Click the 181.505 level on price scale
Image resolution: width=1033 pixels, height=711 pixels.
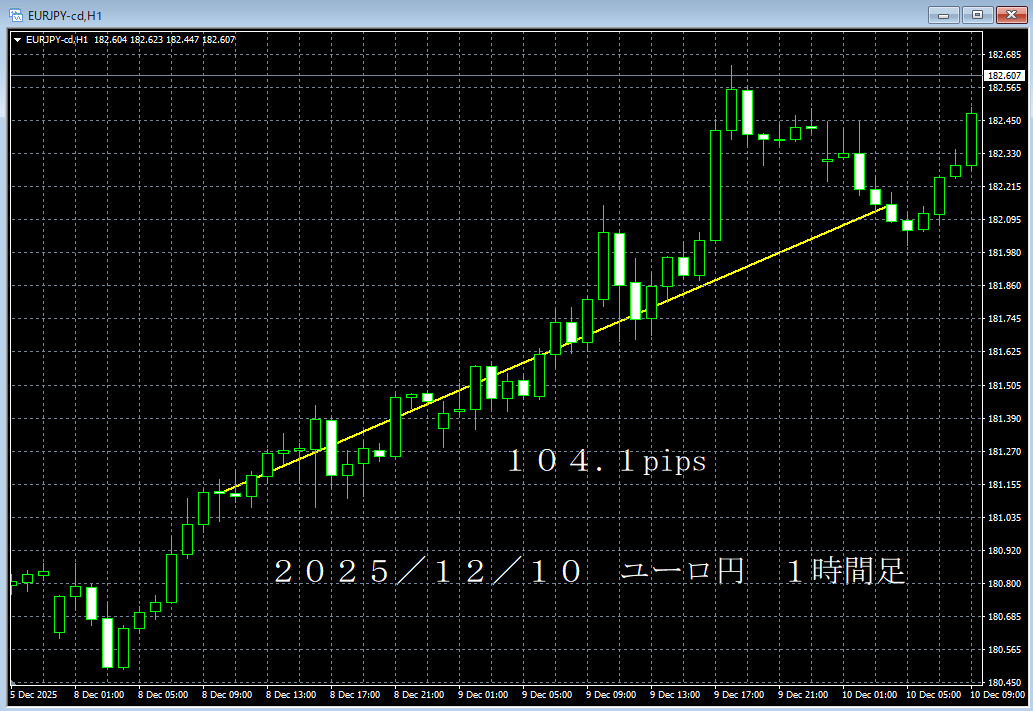pyautogui.click(x=1003, y=386)
